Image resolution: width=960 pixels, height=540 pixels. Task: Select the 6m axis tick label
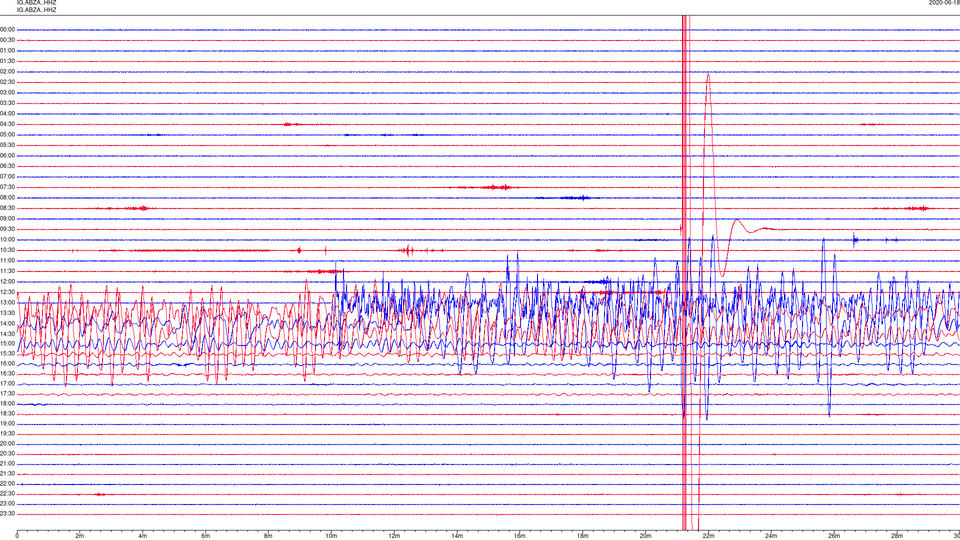tap(206, 536)
